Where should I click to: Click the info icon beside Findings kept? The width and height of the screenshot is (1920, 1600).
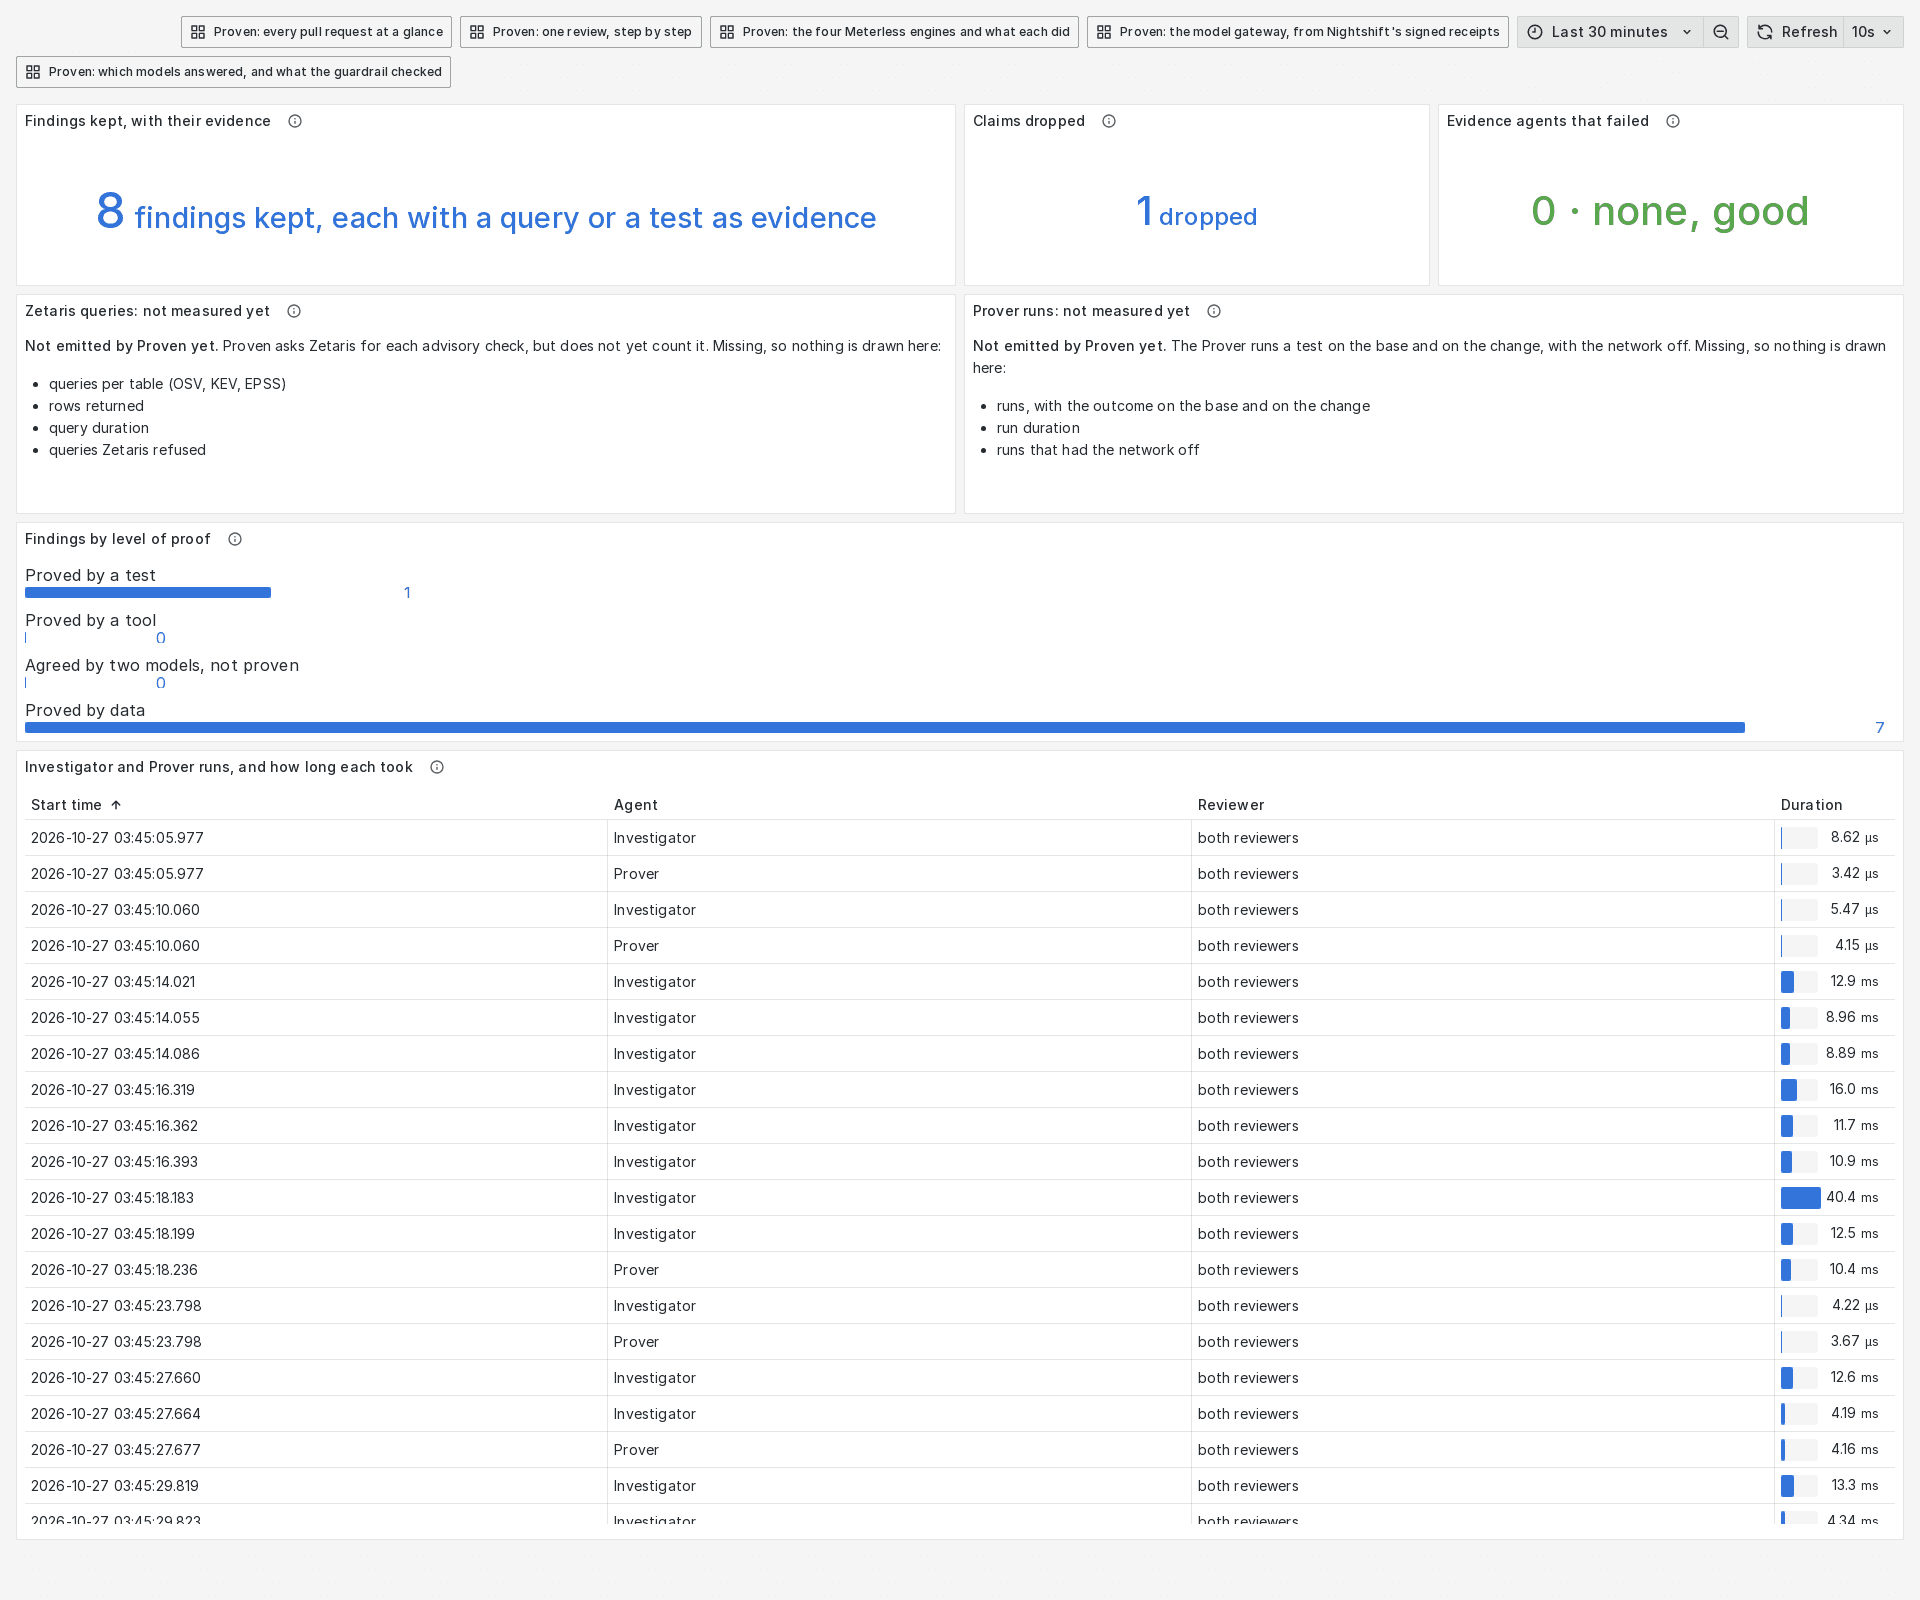[295, 121]
